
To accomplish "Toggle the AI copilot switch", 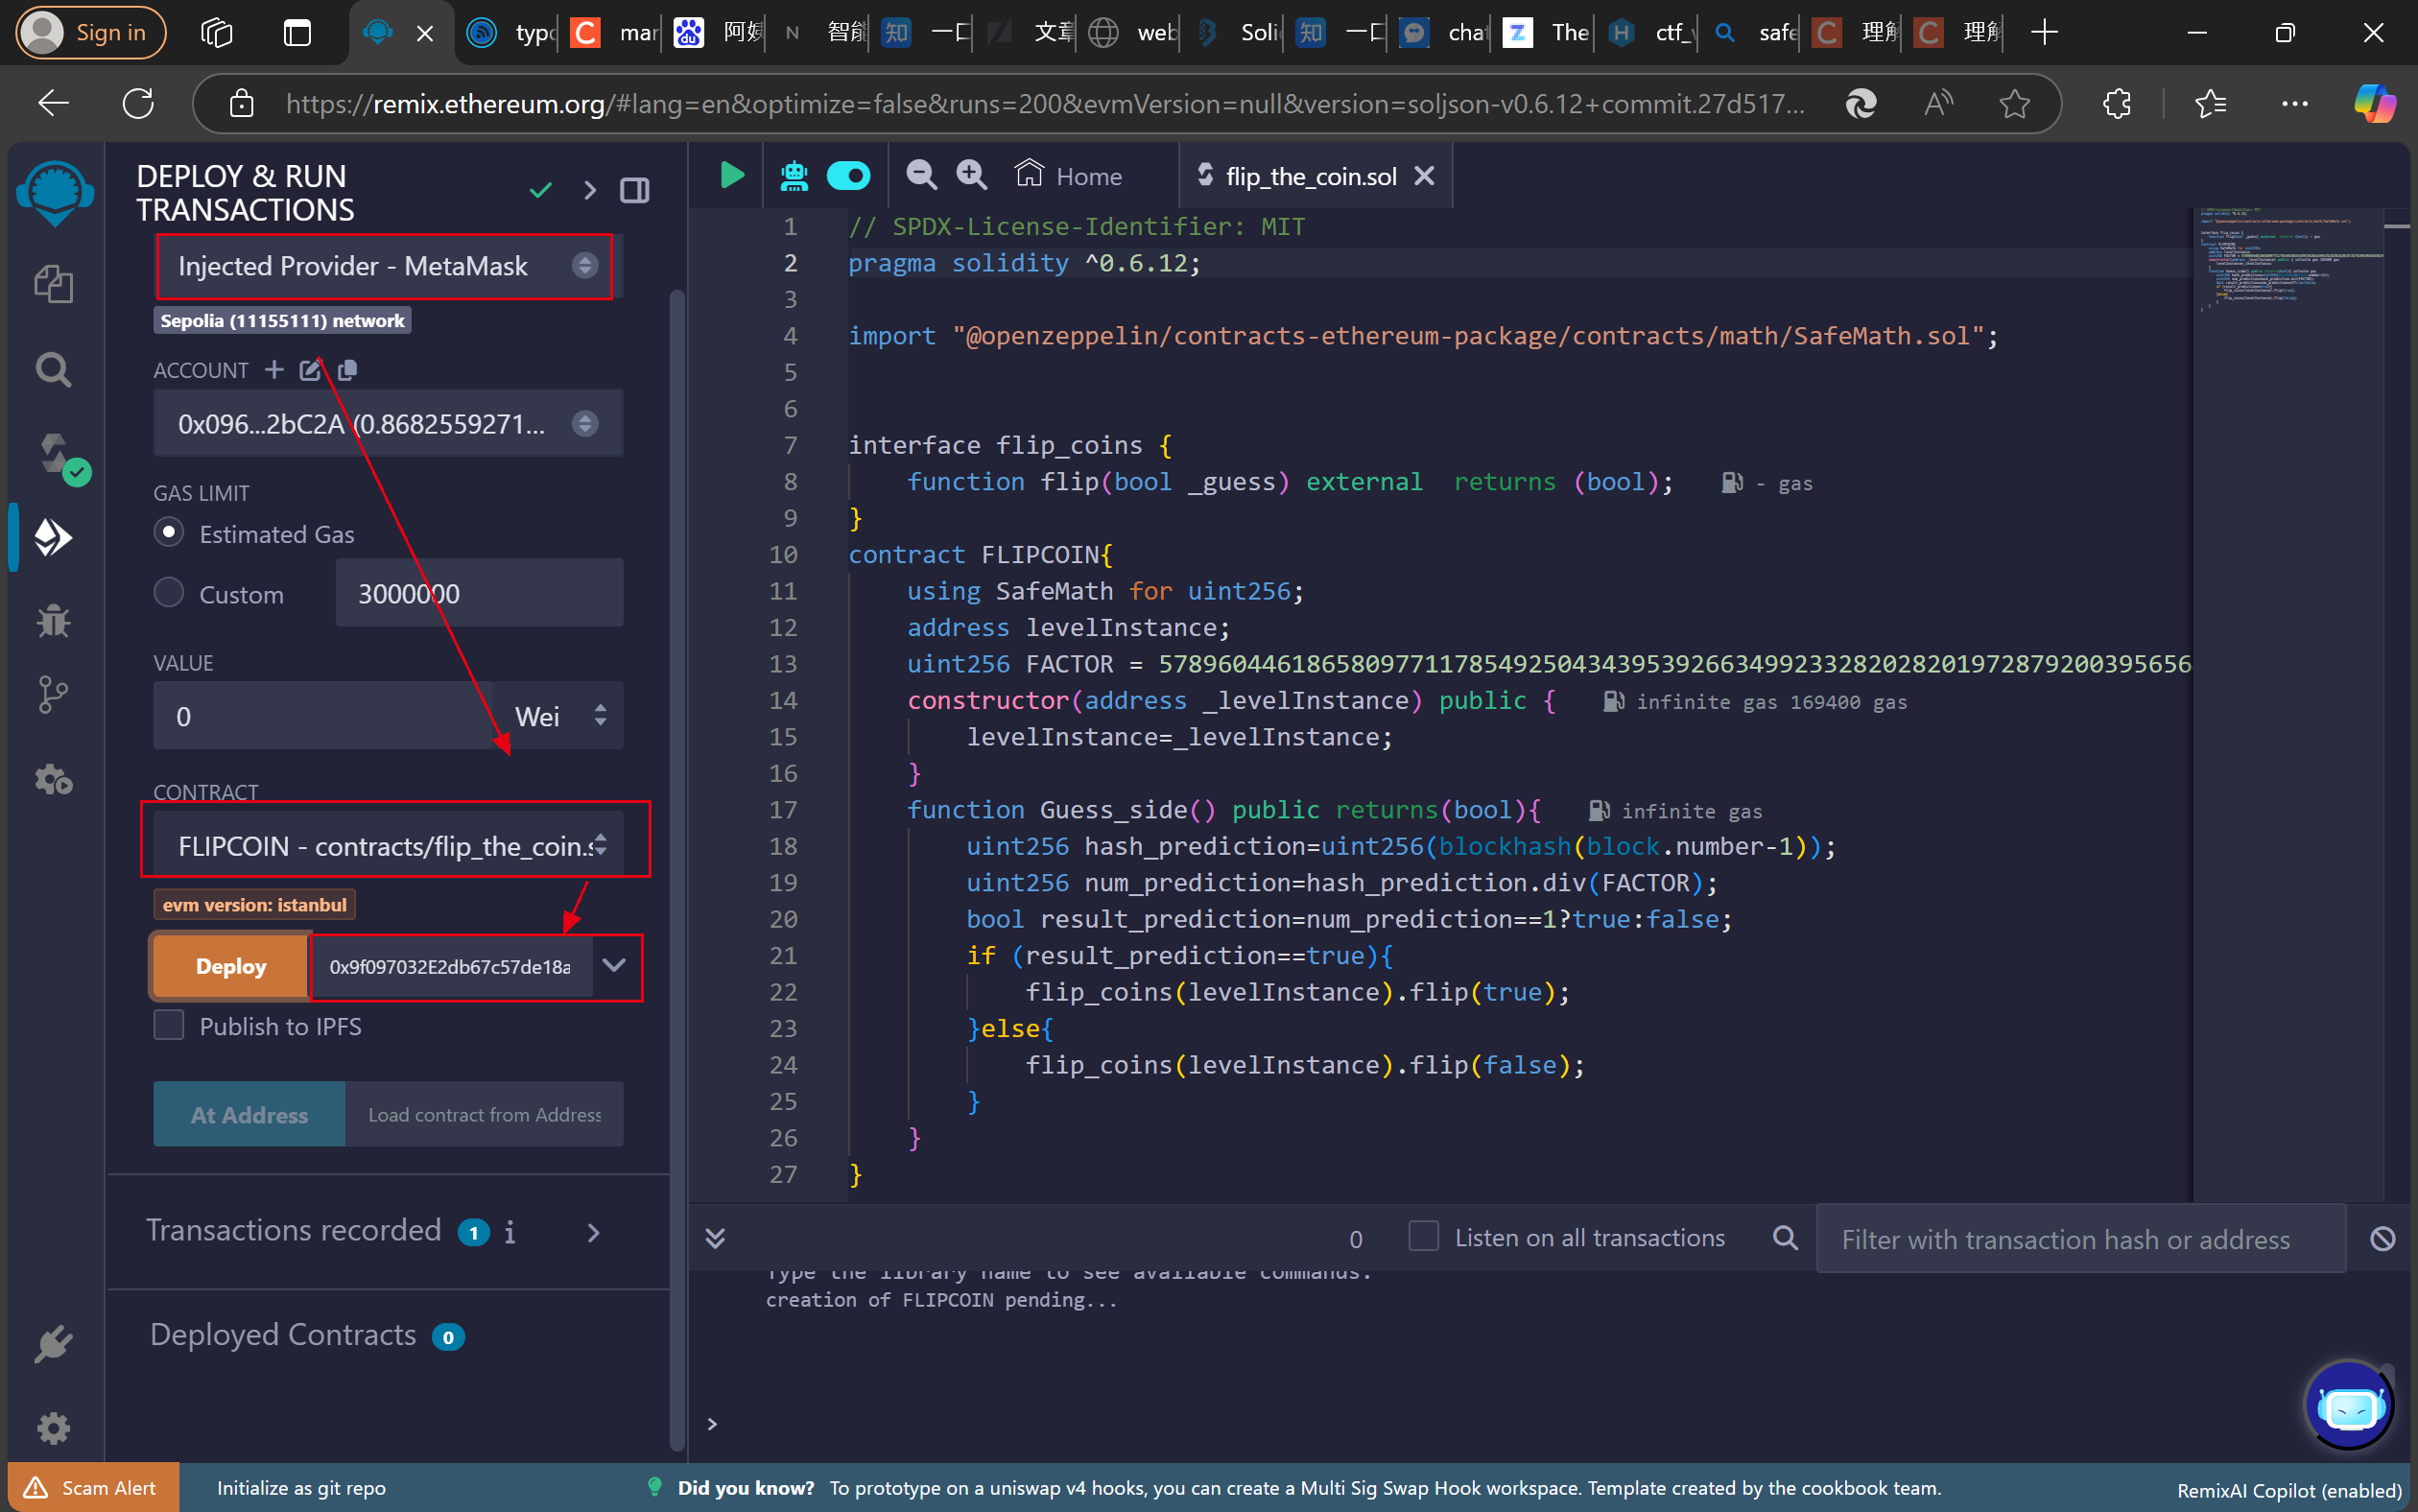I will 849,176.
